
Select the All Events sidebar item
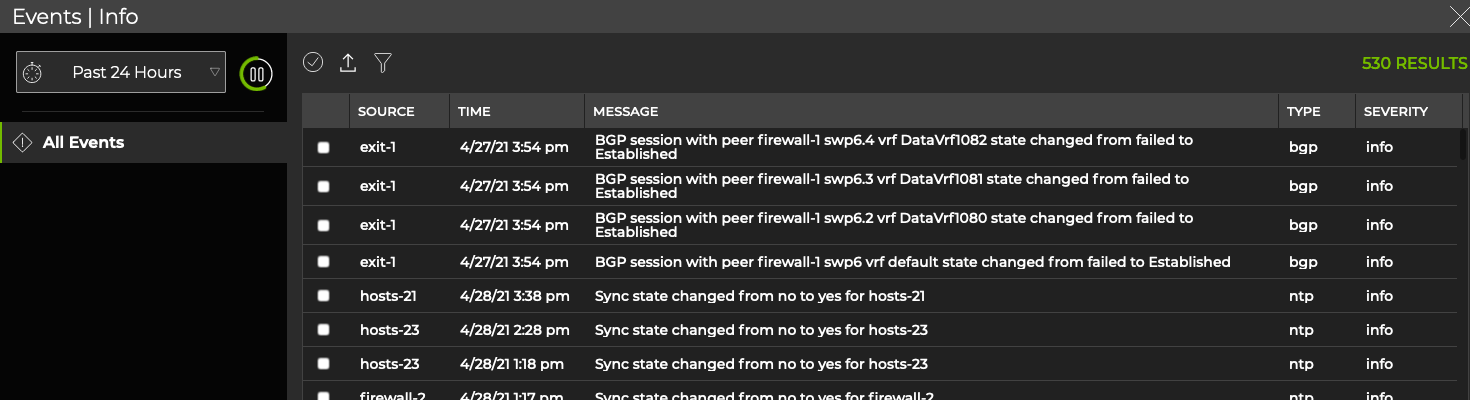(x=83, y=143)
